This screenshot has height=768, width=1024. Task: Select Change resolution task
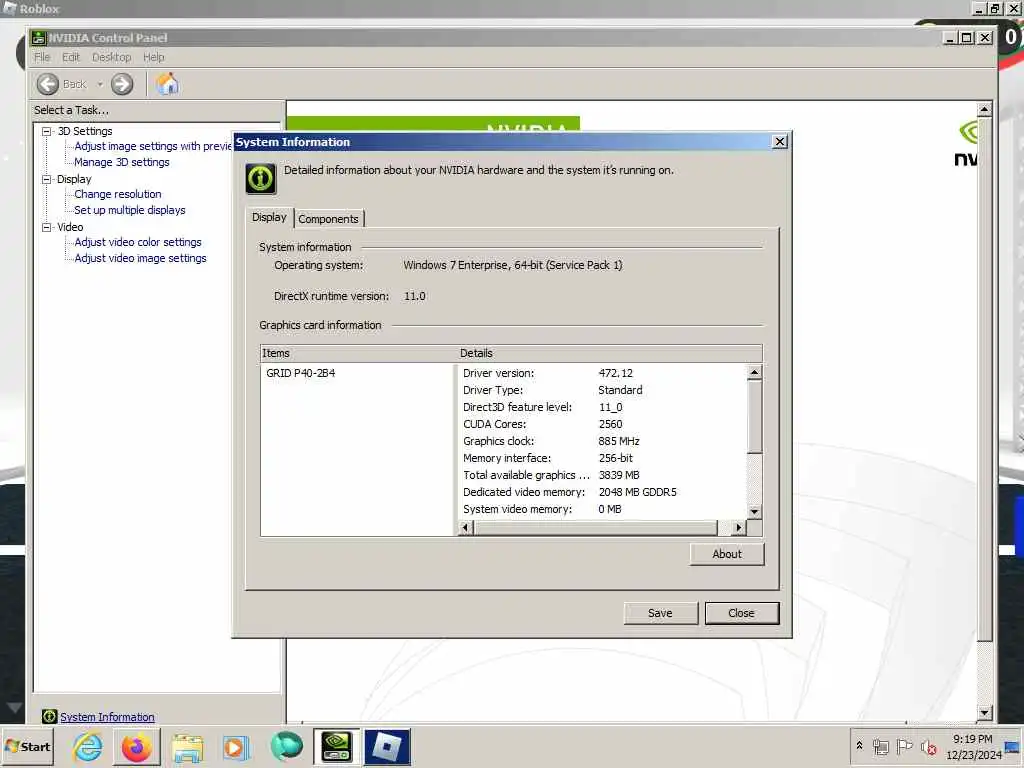point(118,194)
